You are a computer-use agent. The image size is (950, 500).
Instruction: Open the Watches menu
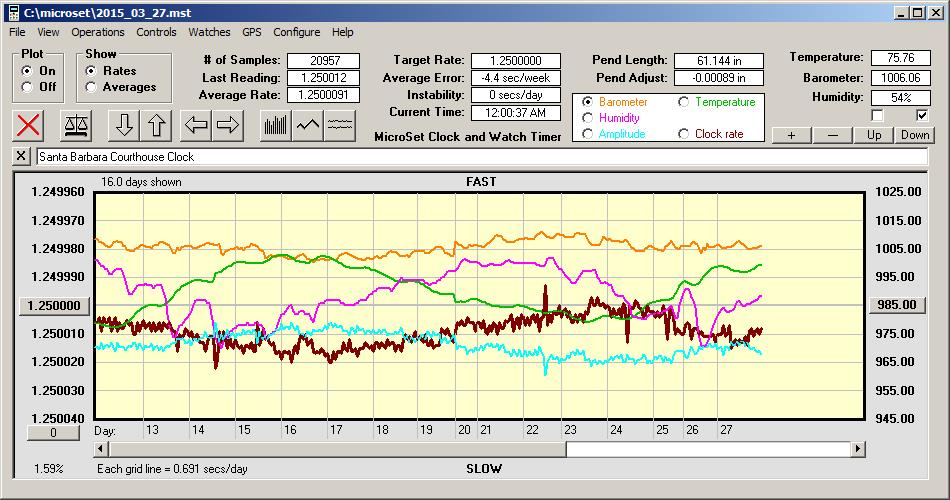pos(209,32)
